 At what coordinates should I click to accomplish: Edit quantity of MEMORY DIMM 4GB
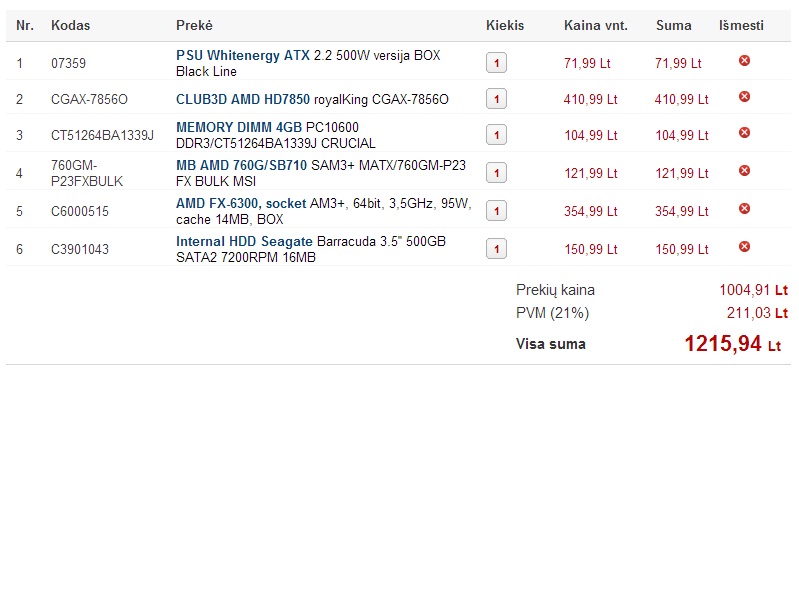pyautogui.click(x=496, y=135)
